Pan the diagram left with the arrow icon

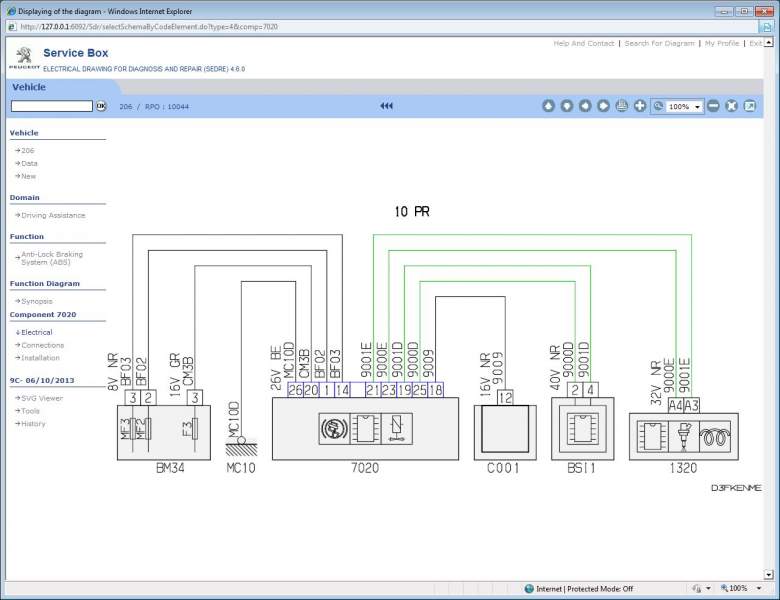point(585,106)
